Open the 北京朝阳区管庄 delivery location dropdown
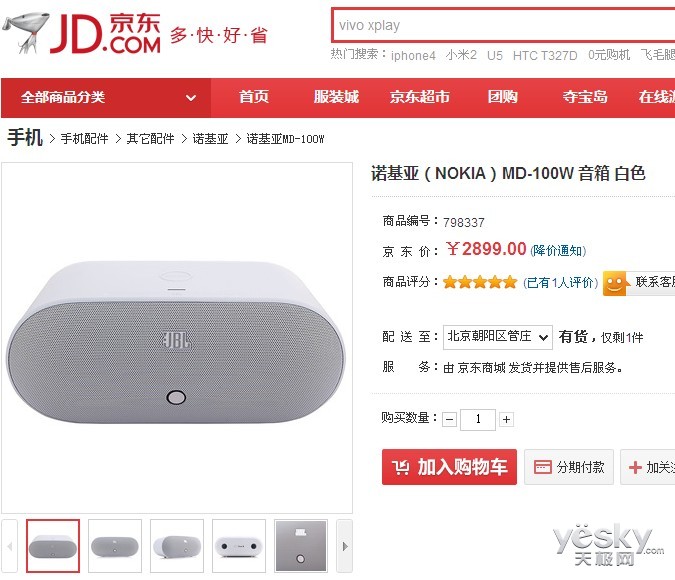 coord(498,337)
